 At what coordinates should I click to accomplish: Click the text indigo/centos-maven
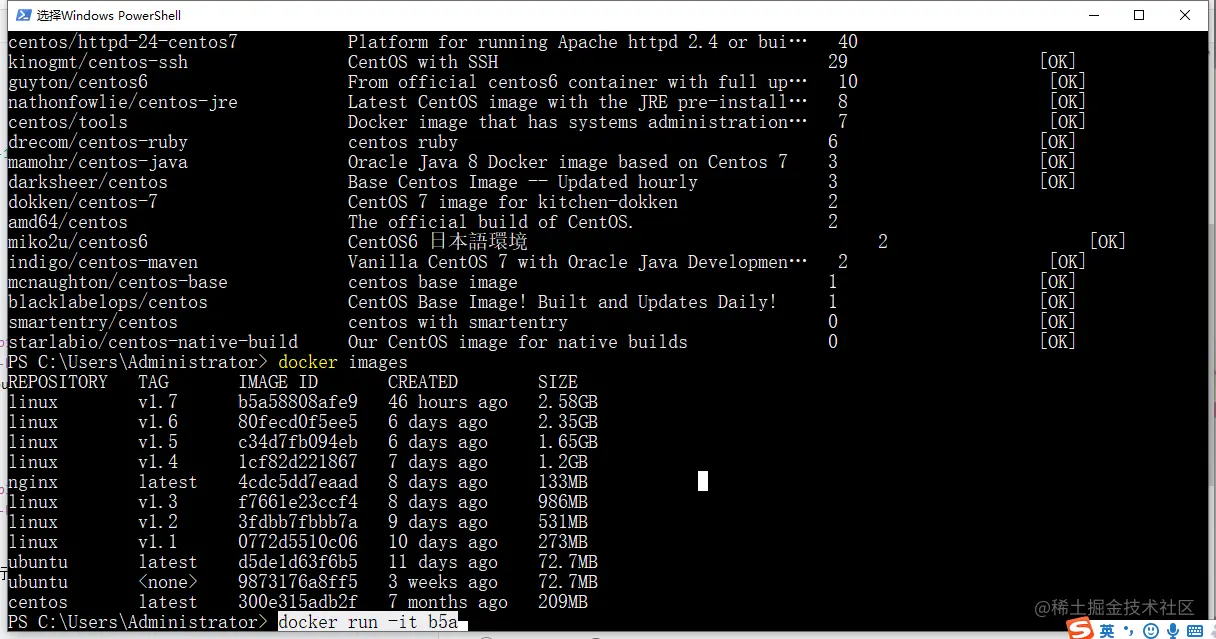click(x=103, y=262)
